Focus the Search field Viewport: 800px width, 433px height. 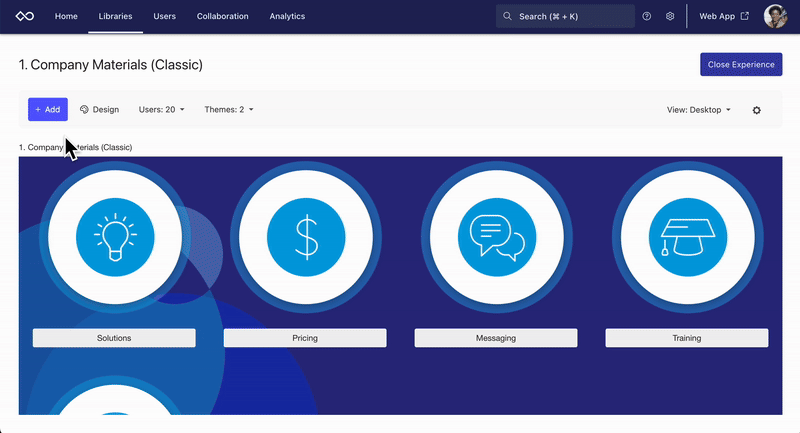565,16
